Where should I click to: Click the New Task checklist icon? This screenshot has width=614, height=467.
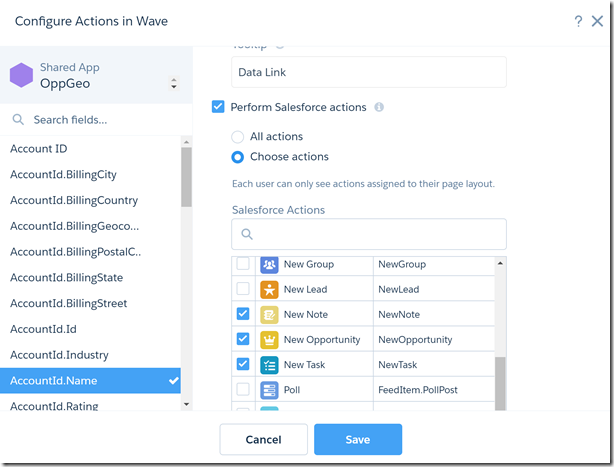[x=269, y=365]
